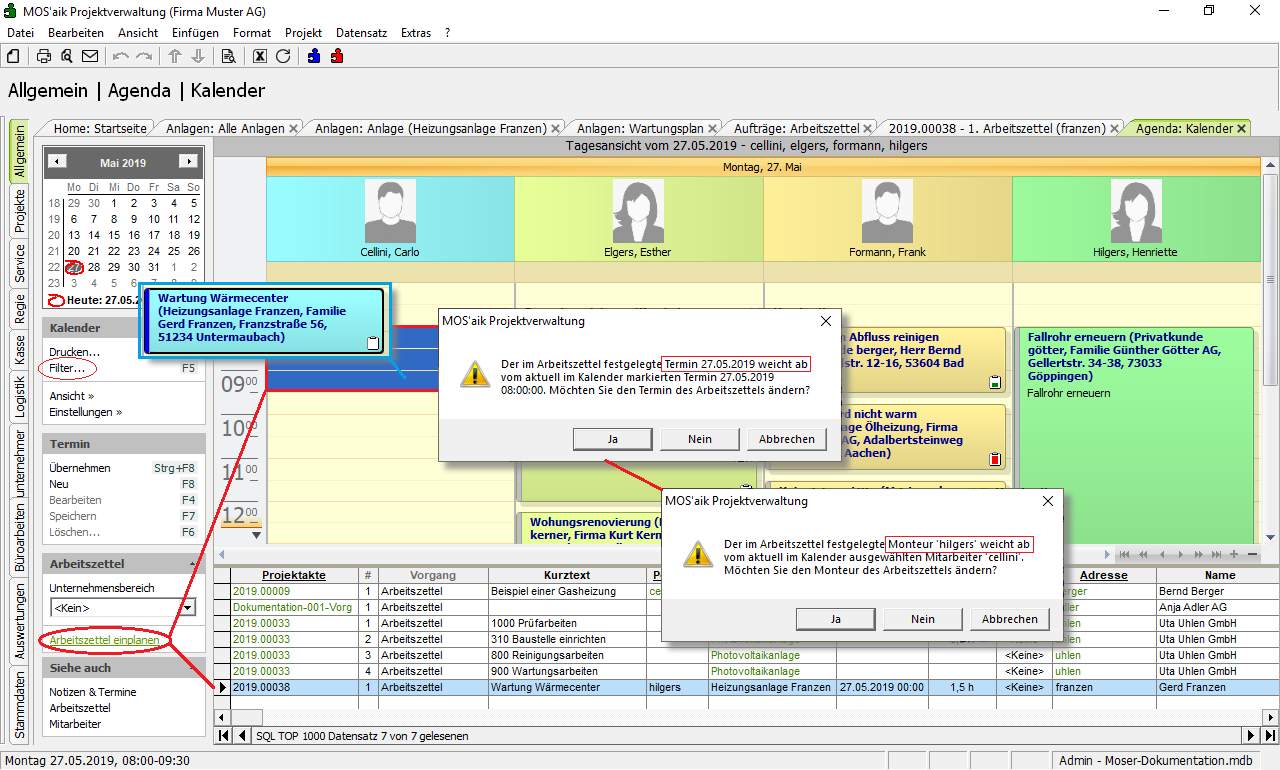The height and width of the screenshot is (770, 1280).
Task: Click the Excel export toolbar icon
Action: point(260,56)
